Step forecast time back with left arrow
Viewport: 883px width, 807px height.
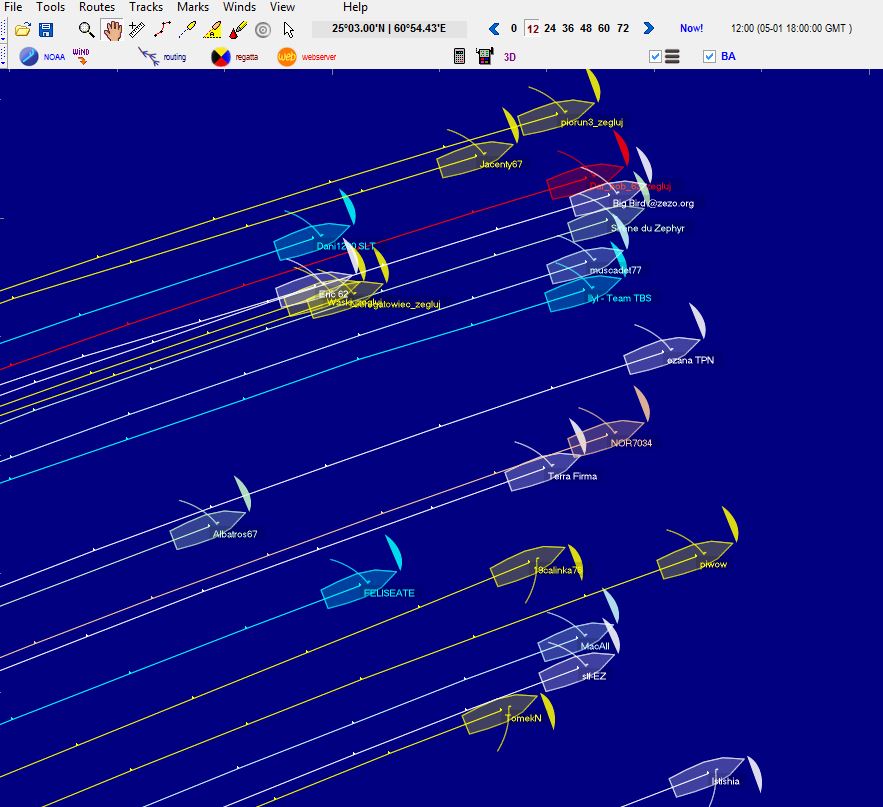pyautogui.click(x=494, y=29)
